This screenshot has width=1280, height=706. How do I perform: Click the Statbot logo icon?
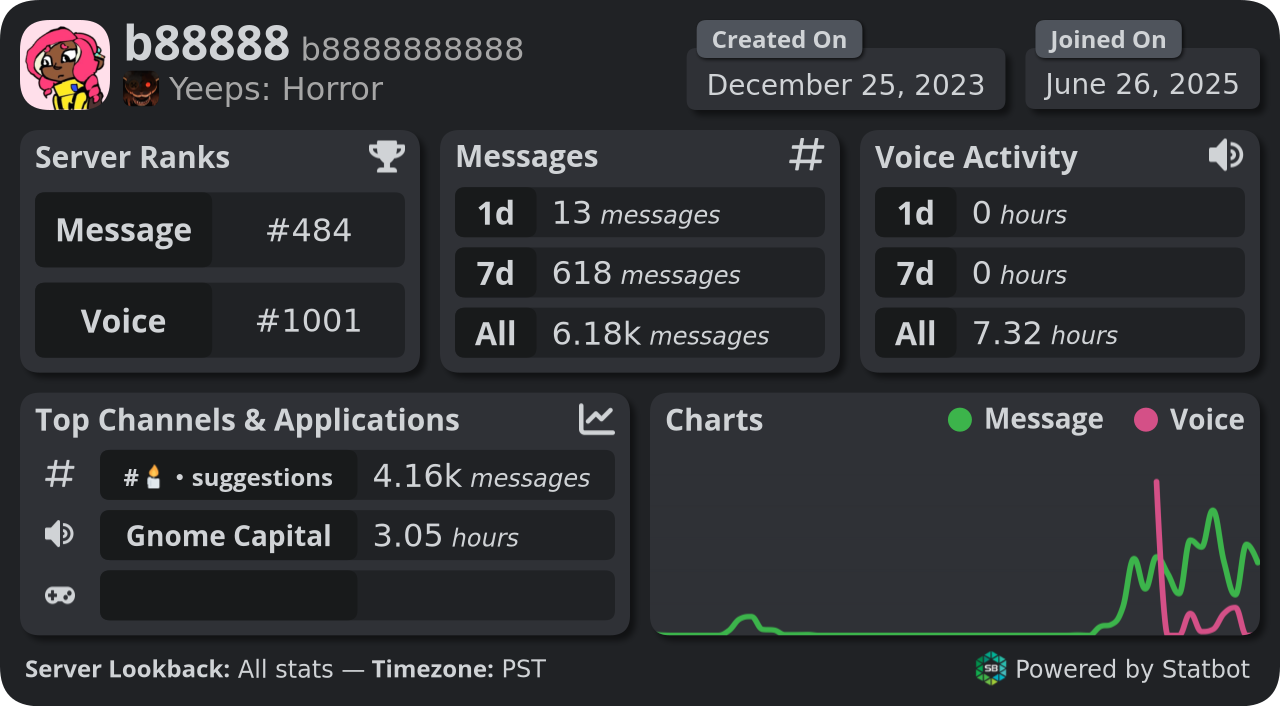(991, 668)
